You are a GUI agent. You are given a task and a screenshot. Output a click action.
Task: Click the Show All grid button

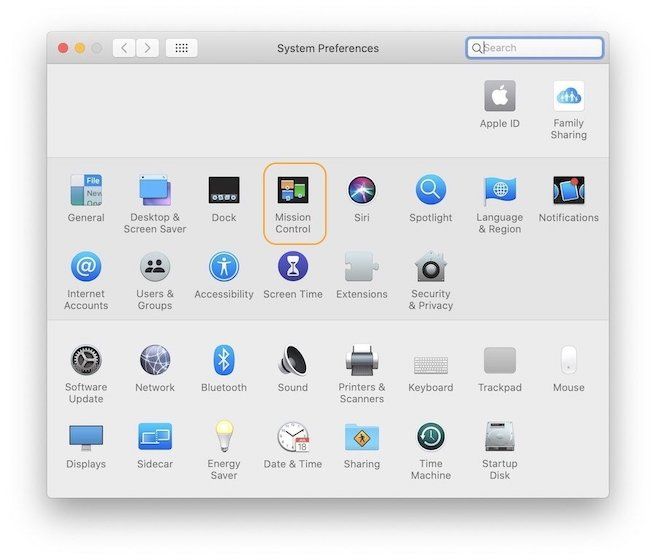click(x=182, y=48)
